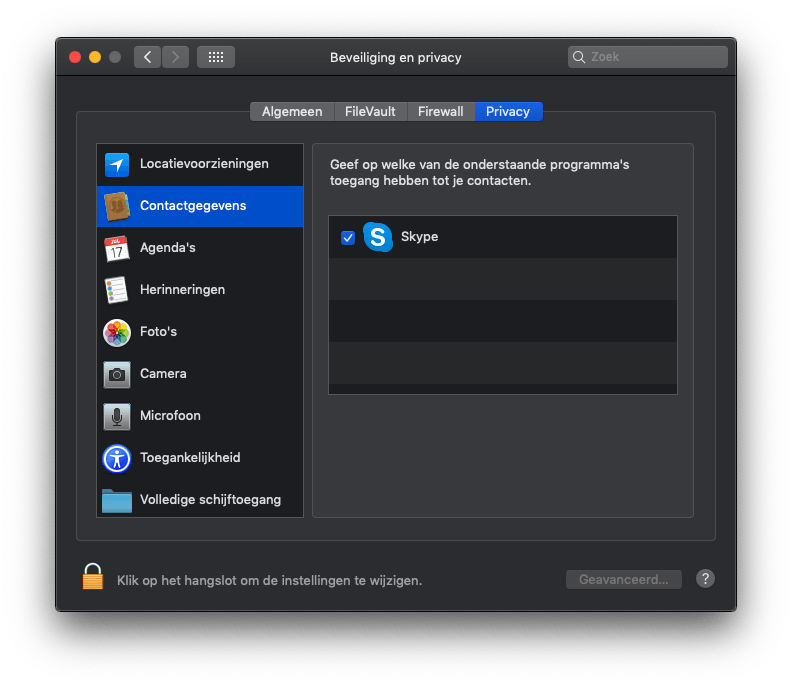Click the Skype name in the app list

click(419, 236)
